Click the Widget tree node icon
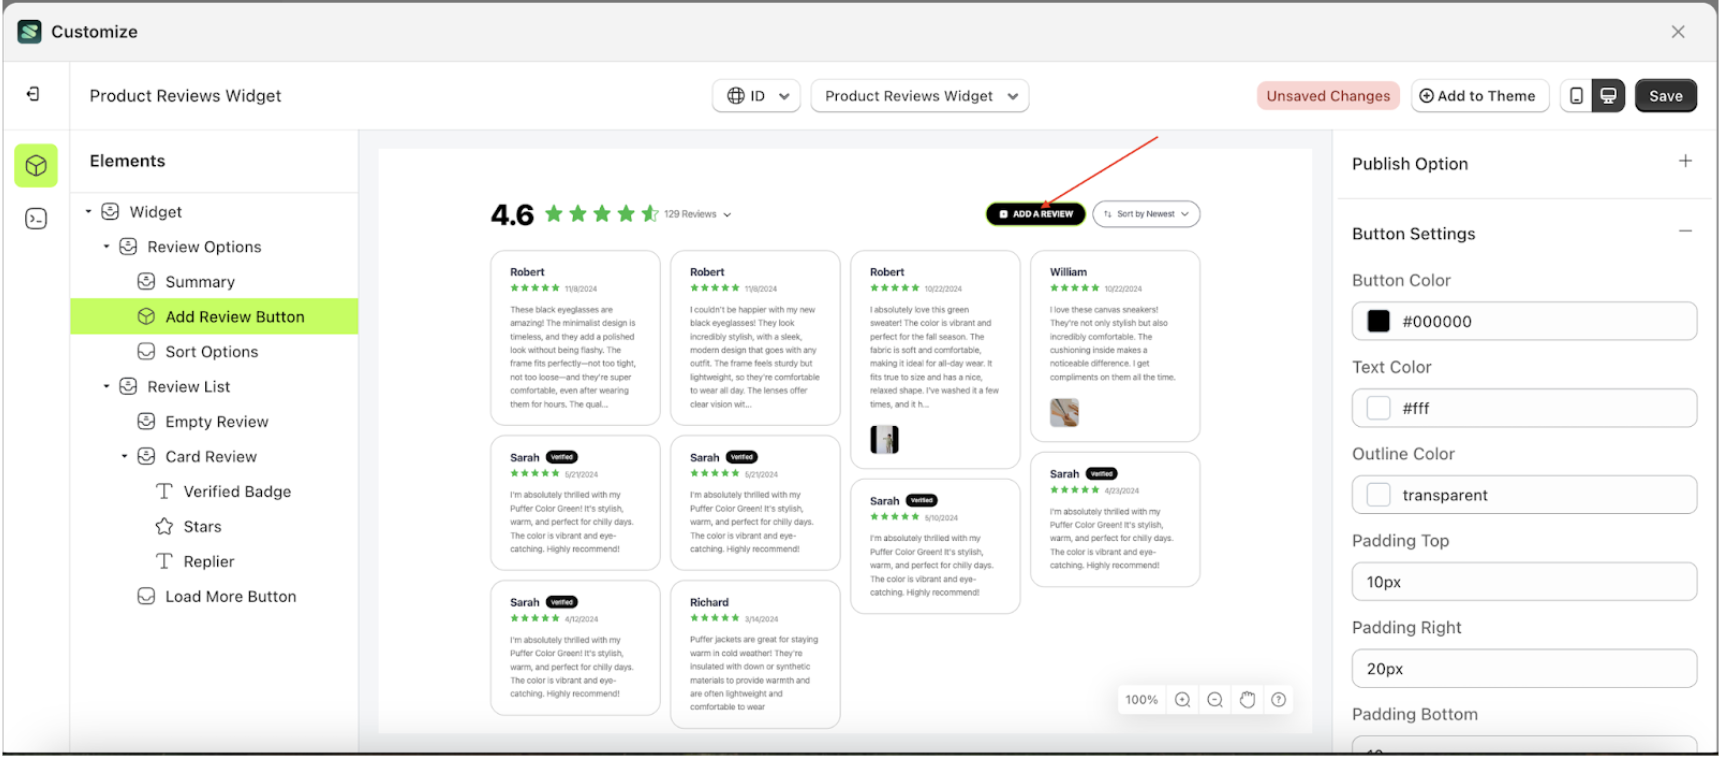This screenshot has width=1726, height=762. [x=111, y=212]
